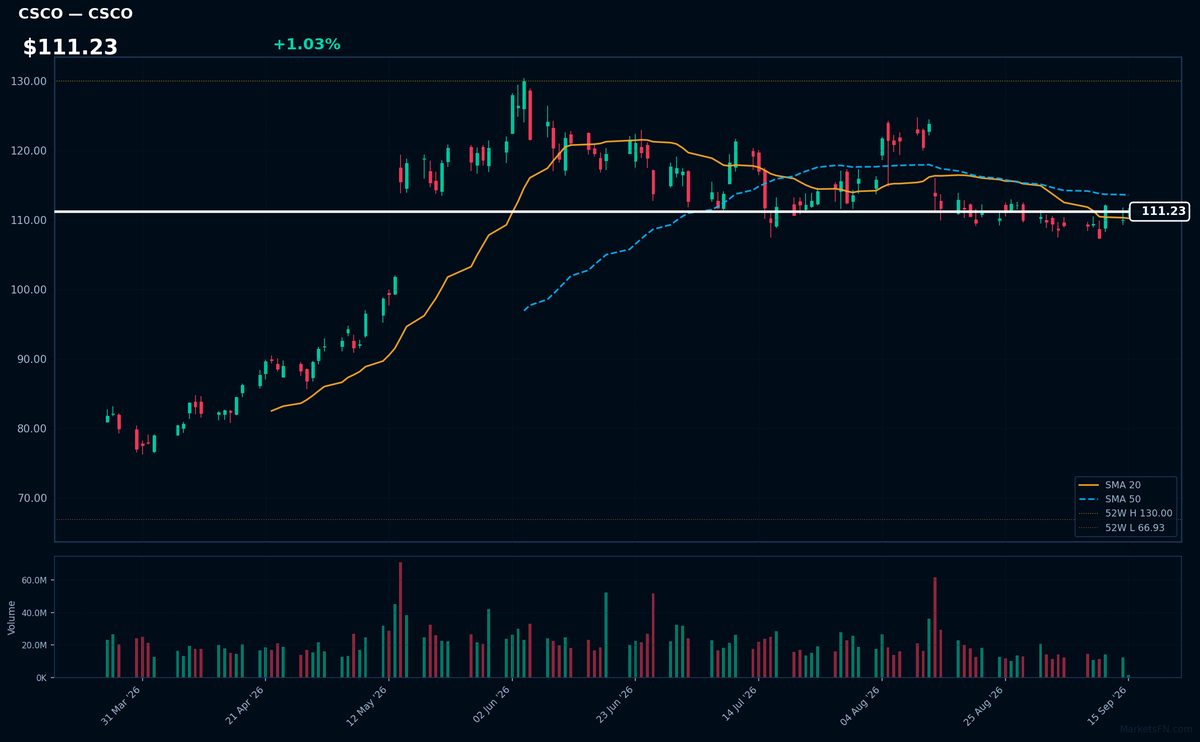Click the 12 May '26 date label

[x=368, y=704]
